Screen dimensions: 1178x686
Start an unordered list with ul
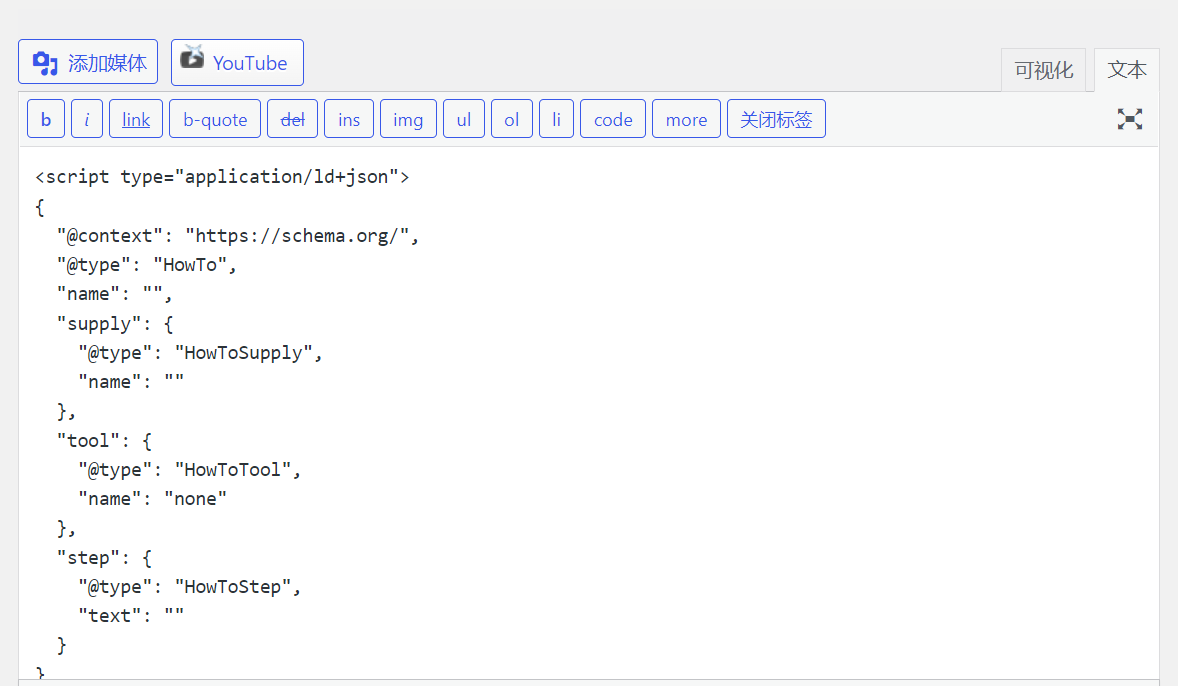coord(463,118)
